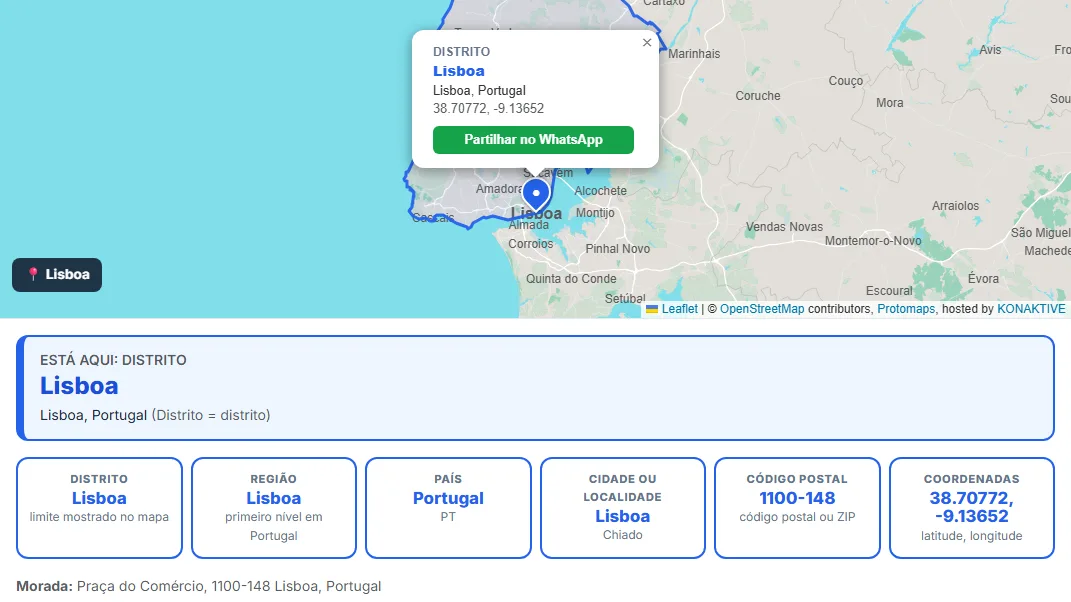Share location via Partilhar no WhatsApp
The height and width of the screenshot is (602, 1071).
pos(533,139)
